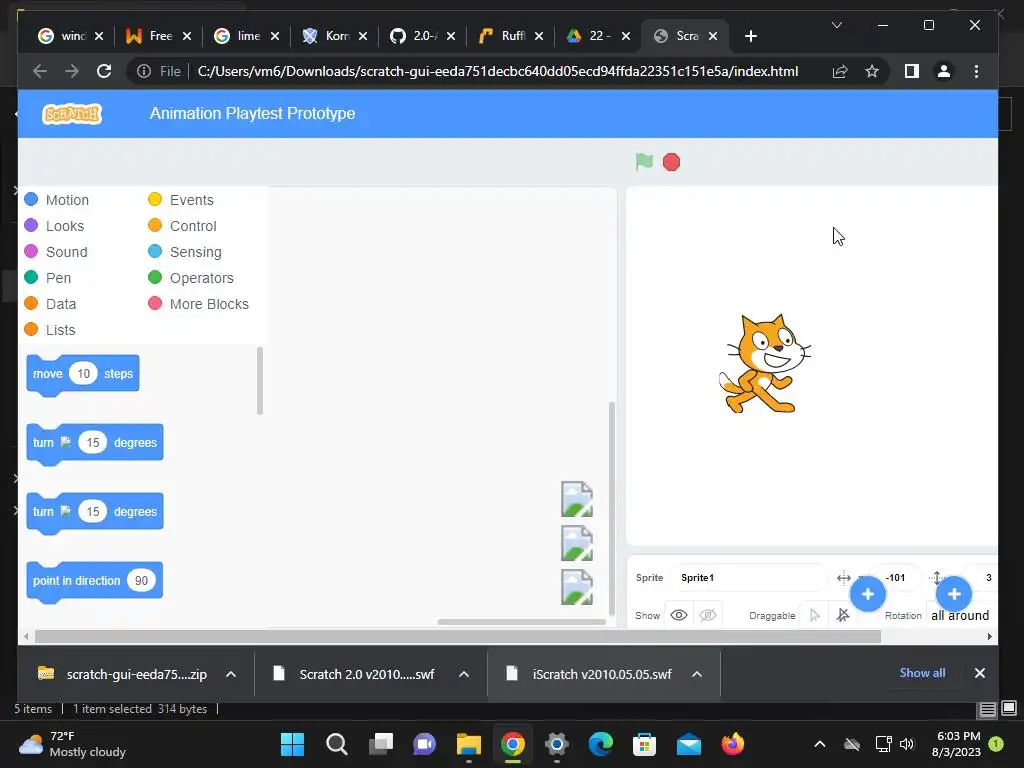Click the 90 value in point-in-direction block
1024x768 pixels.
(x=141, y=581)
